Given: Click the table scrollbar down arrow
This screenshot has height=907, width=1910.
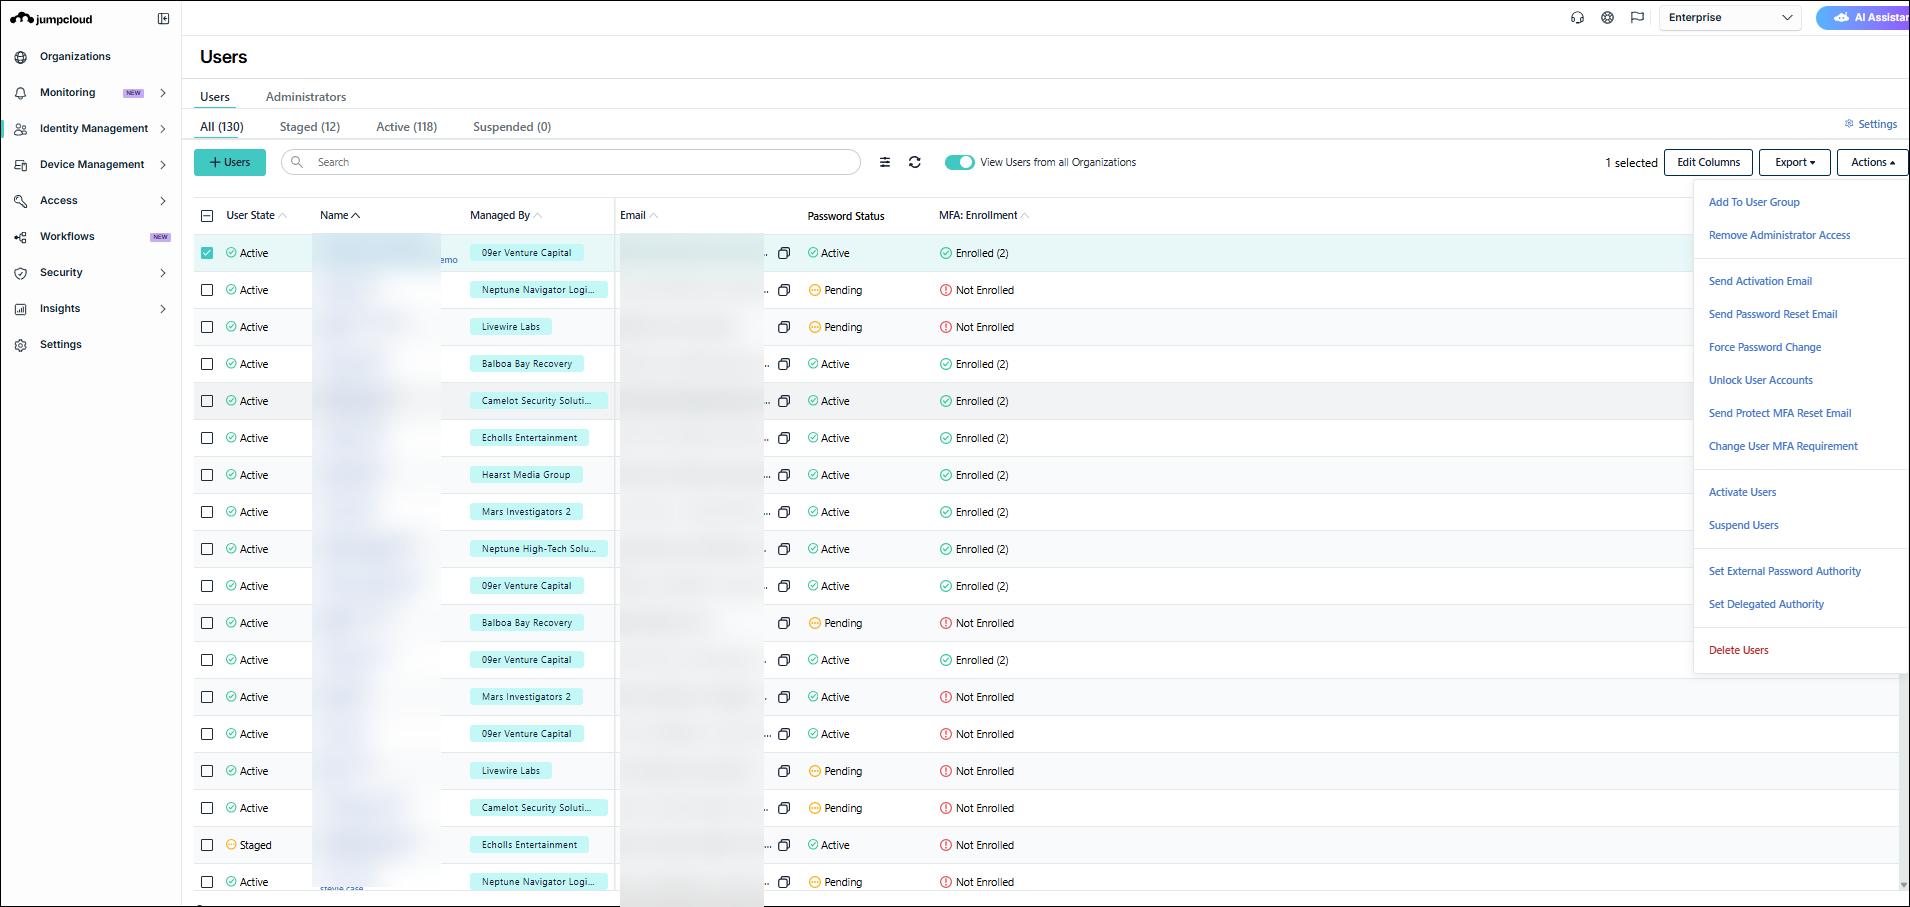Looking at the screenshot, I should point(1903,885).
